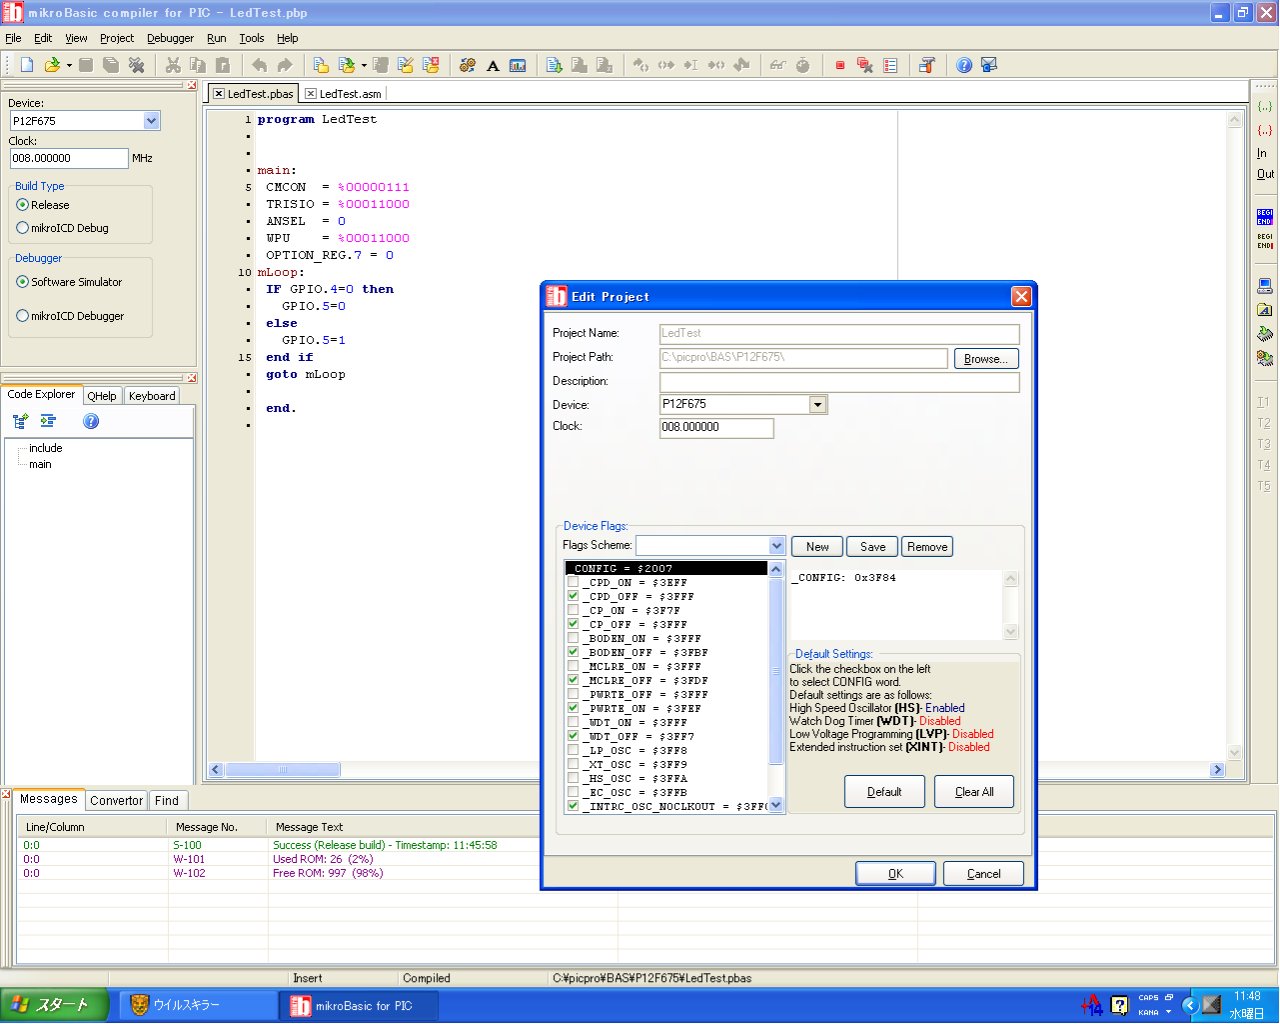Image resolution: width=1280 pixels, height=1024 pixels.
Task: Click the Browse... button
Action: (986, 359)
